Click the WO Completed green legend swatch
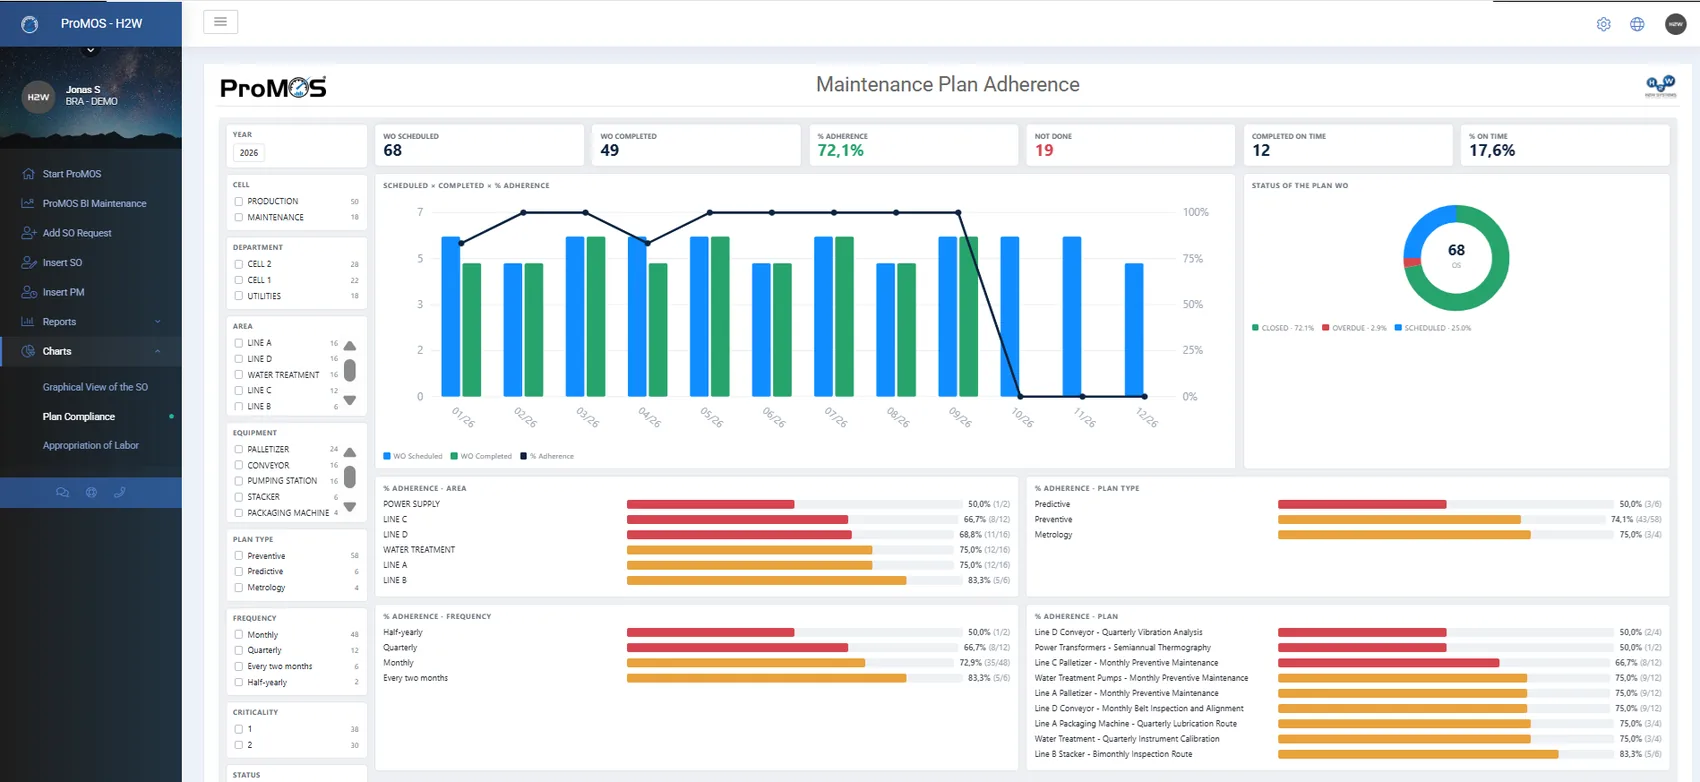1700x782 pixels. tap(454, 456)
